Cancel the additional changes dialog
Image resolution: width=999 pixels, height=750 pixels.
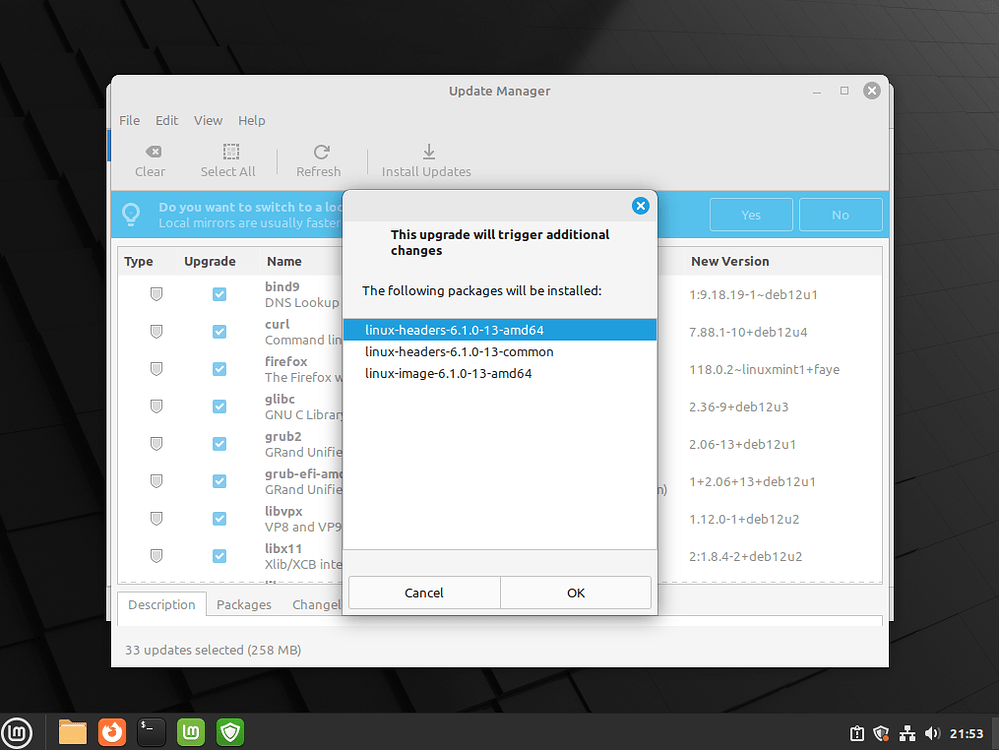423,592
